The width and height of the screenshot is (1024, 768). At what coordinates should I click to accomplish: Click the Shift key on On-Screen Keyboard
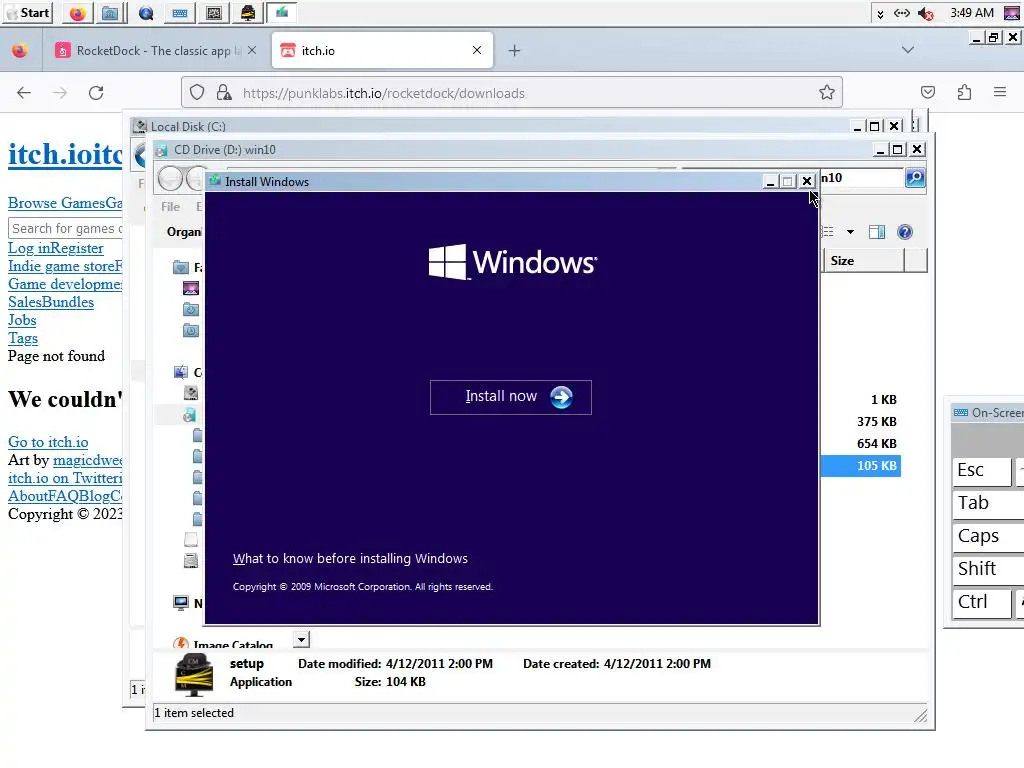tap(988, 569)
